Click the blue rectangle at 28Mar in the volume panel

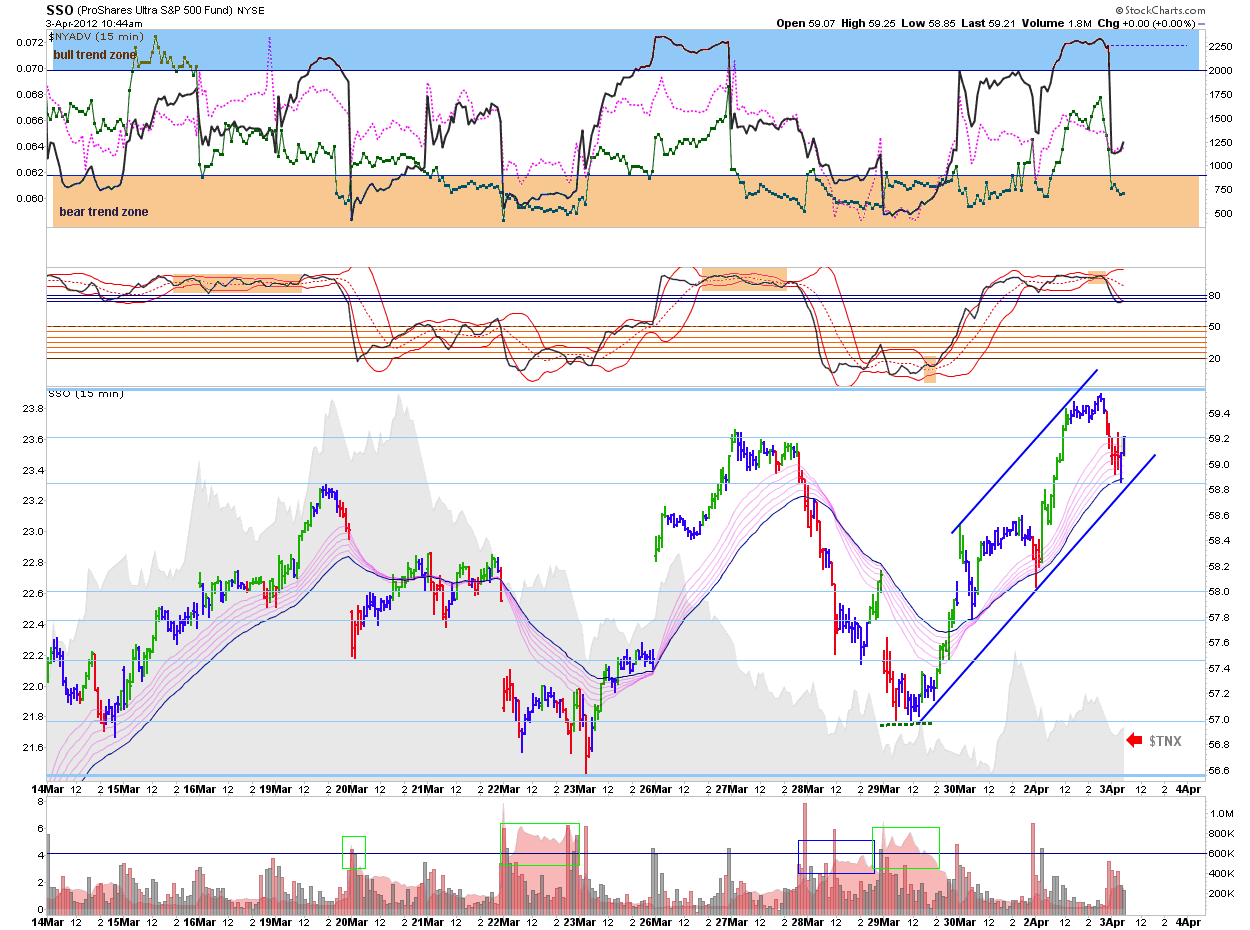point(836,857)
